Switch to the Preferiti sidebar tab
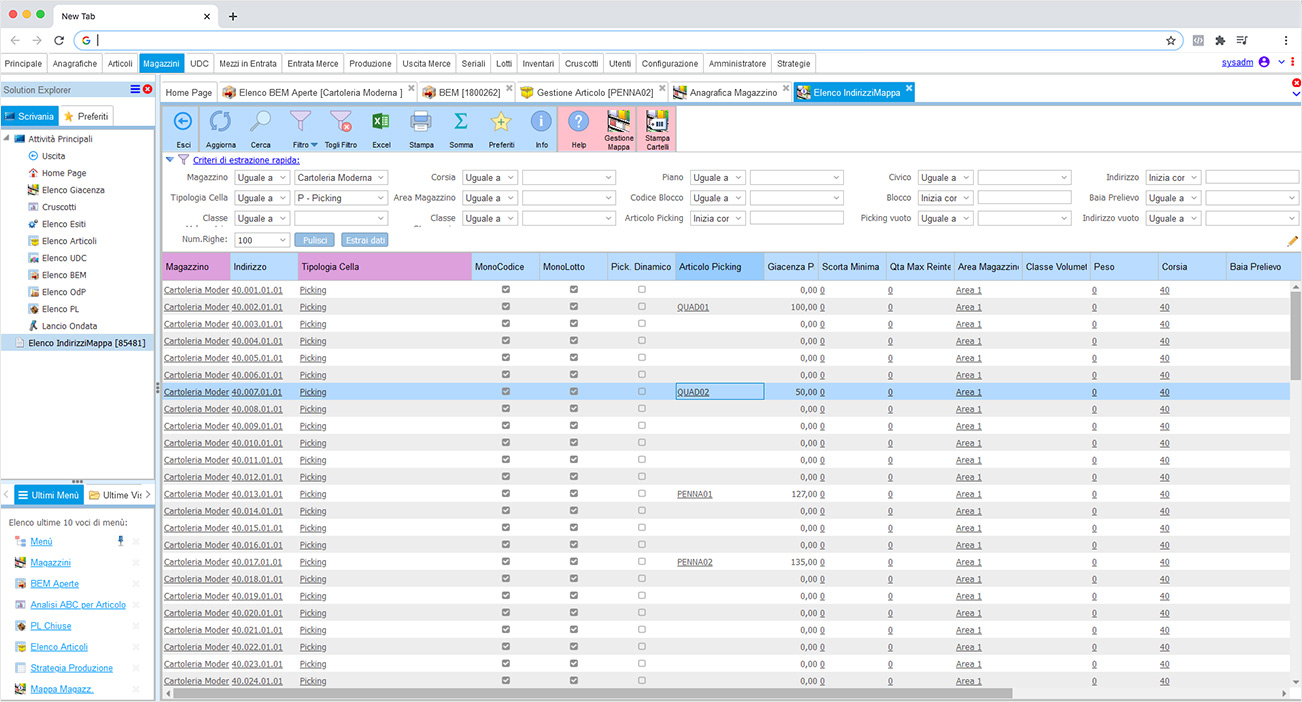The image size is (1302, 702). pyautogui.click(x=86, y=117)
